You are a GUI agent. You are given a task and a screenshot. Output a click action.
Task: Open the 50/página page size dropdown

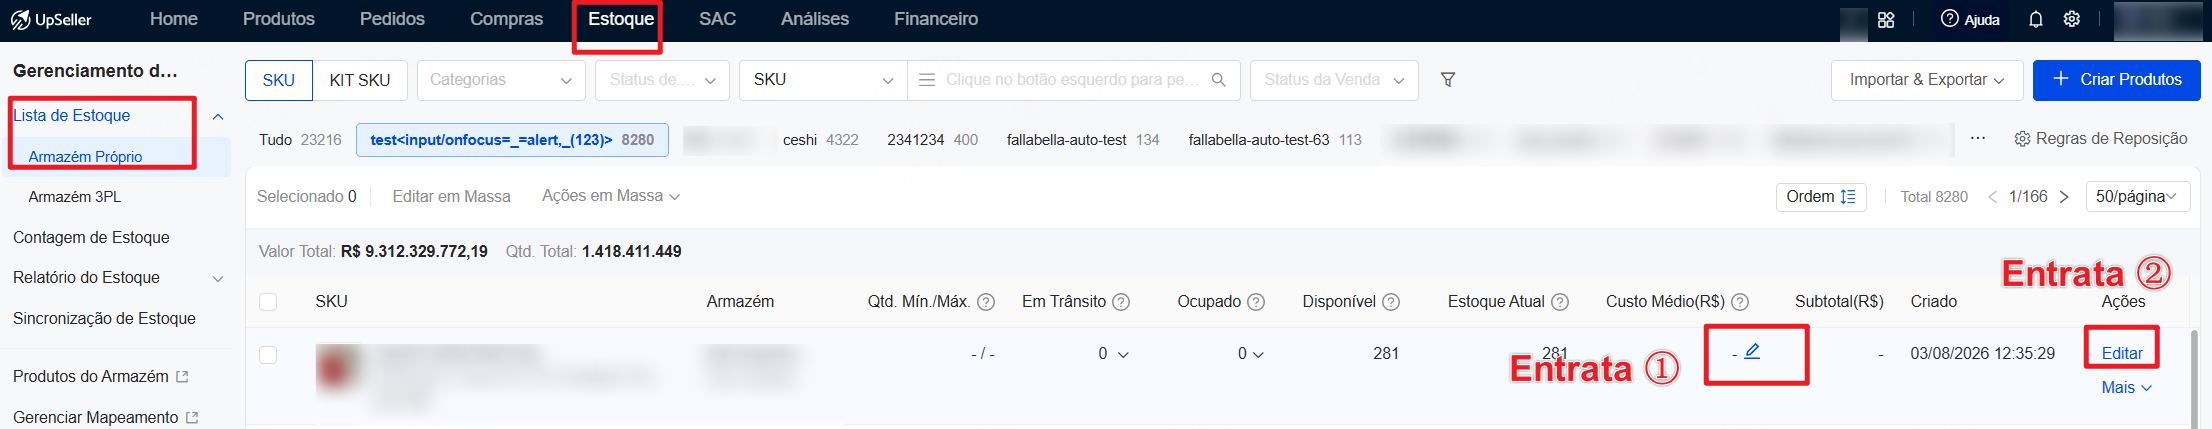point(2138,197)
